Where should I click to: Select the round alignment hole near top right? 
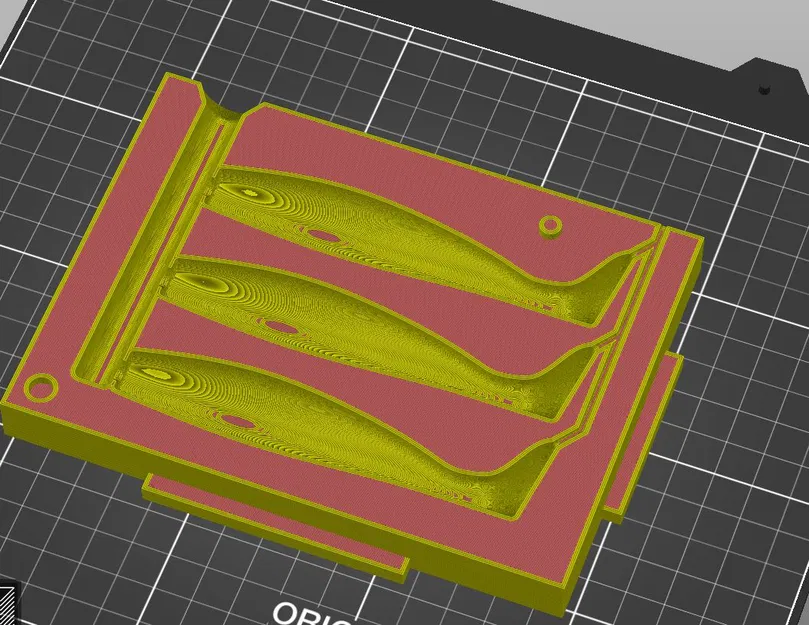point(549,225)
